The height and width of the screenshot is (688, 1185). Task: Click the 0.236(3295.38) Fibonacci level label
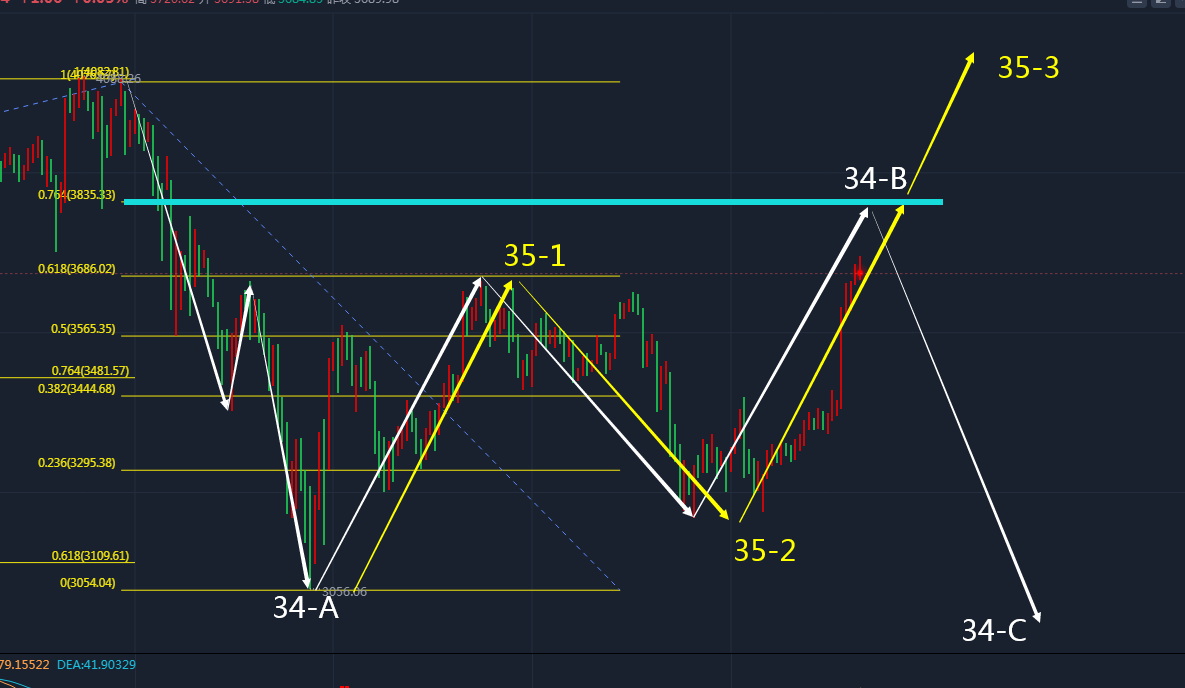76,463
